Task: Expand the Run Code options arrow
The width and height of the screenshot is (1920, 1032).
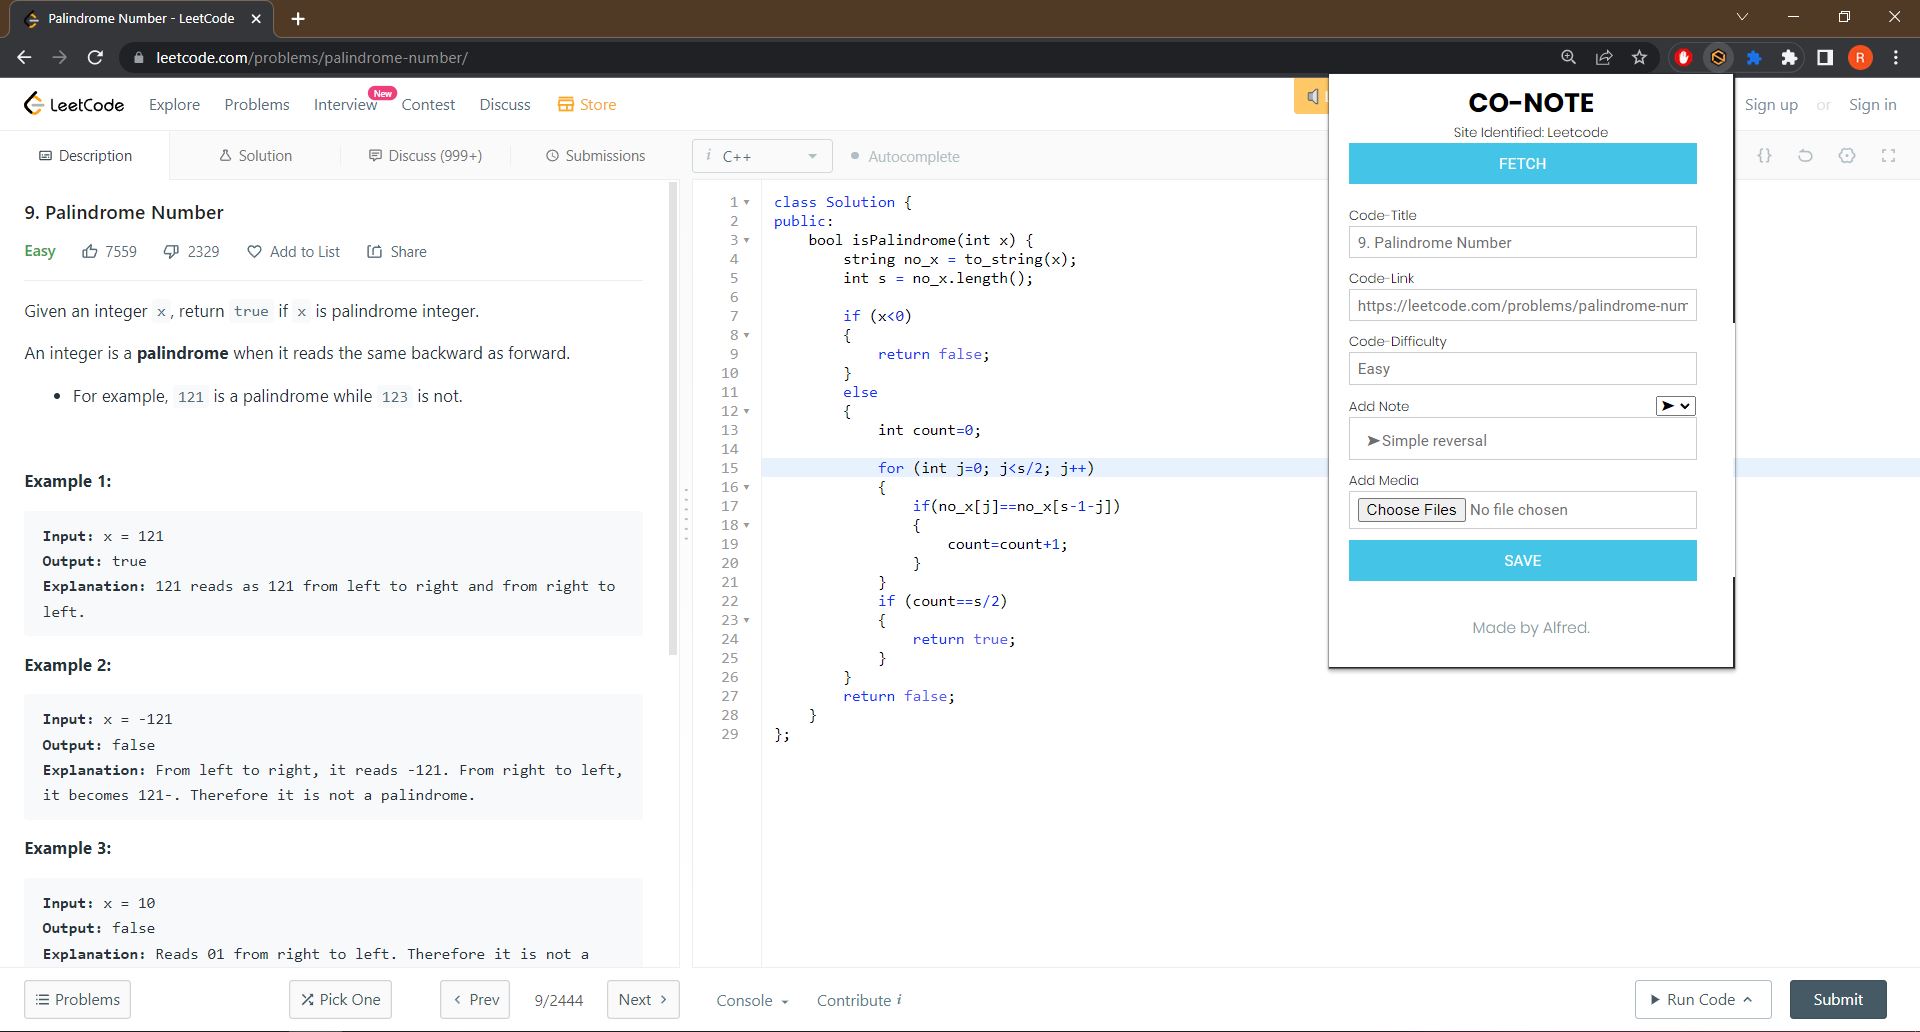Action: click(x=1748, y=1000)
